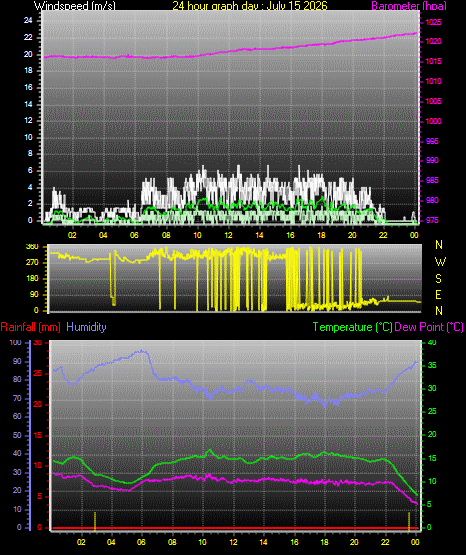This screenshot has height=555, width=466.
Task: Click the 270 wind direction scale value
Action: click(32, 263)
